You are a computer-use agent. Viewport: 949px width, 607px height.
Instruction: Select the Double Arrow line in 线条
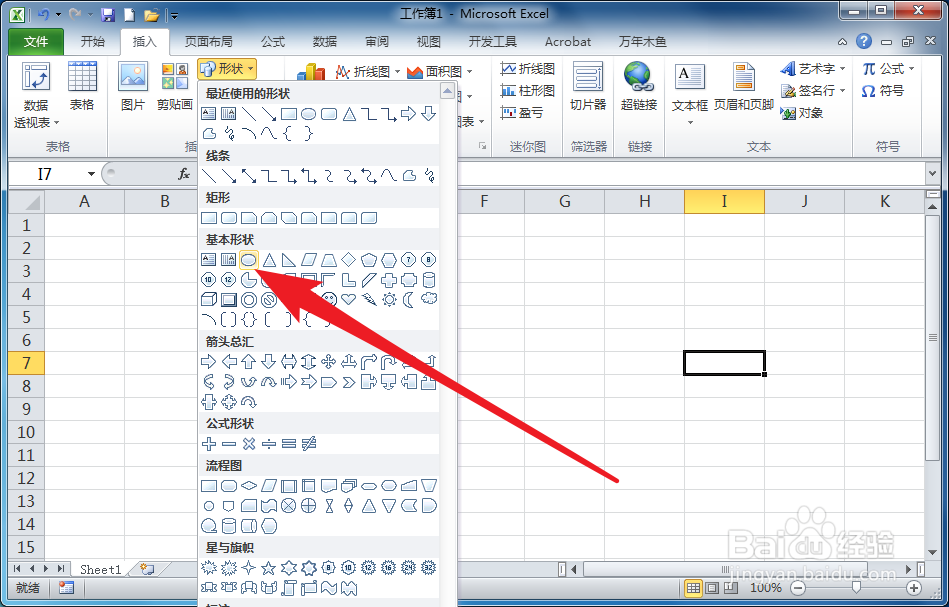(249, 176)
